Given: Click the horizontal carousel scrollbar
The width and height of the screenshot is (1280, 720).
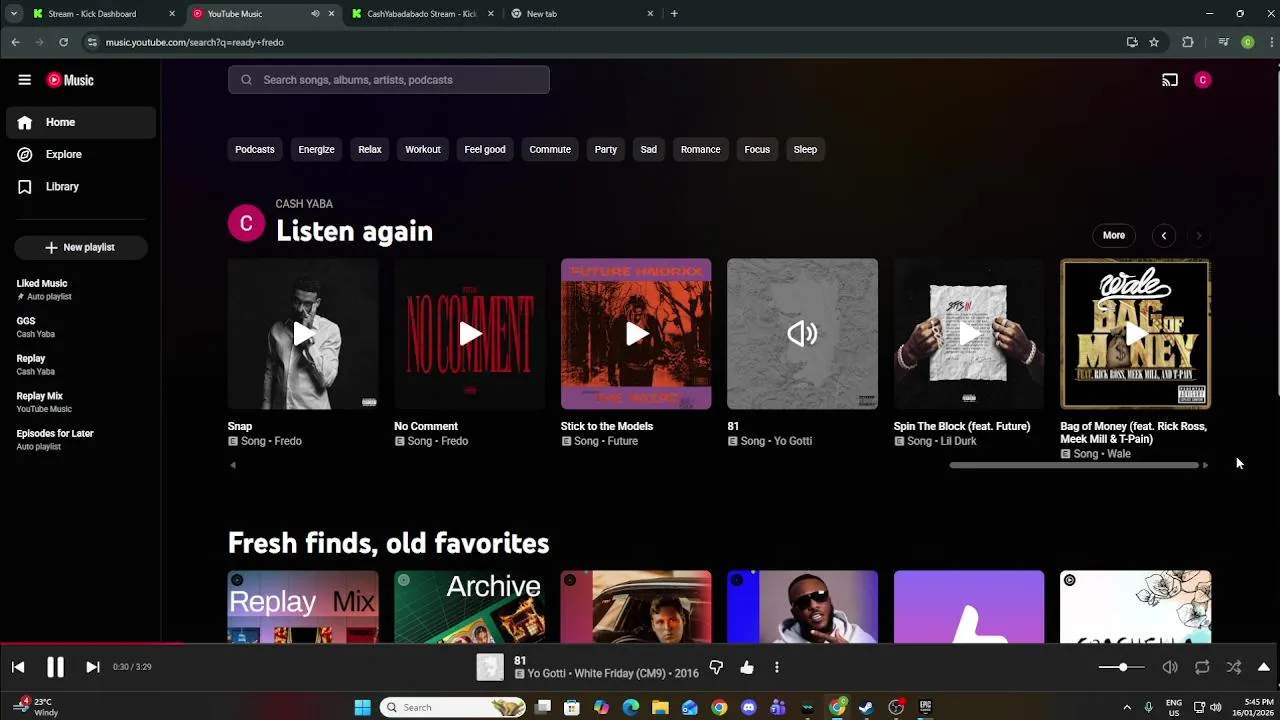Looking at the screenshot, I should pos(1074,465).
